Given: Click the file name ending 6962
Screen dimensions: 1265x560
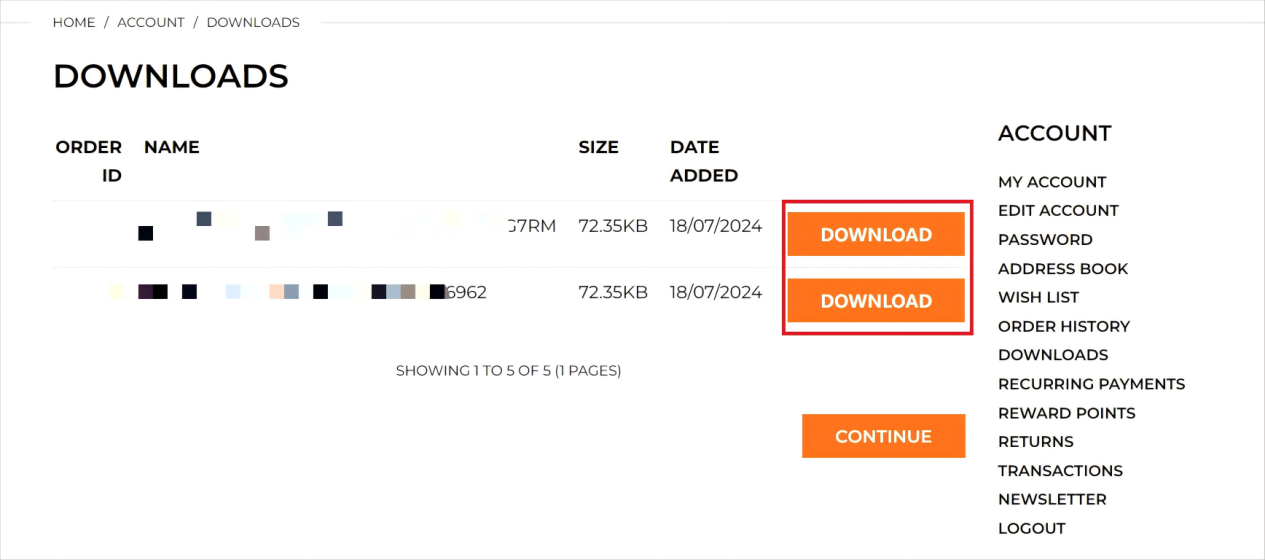Looking at the screenshot, I should pos(298,292).
